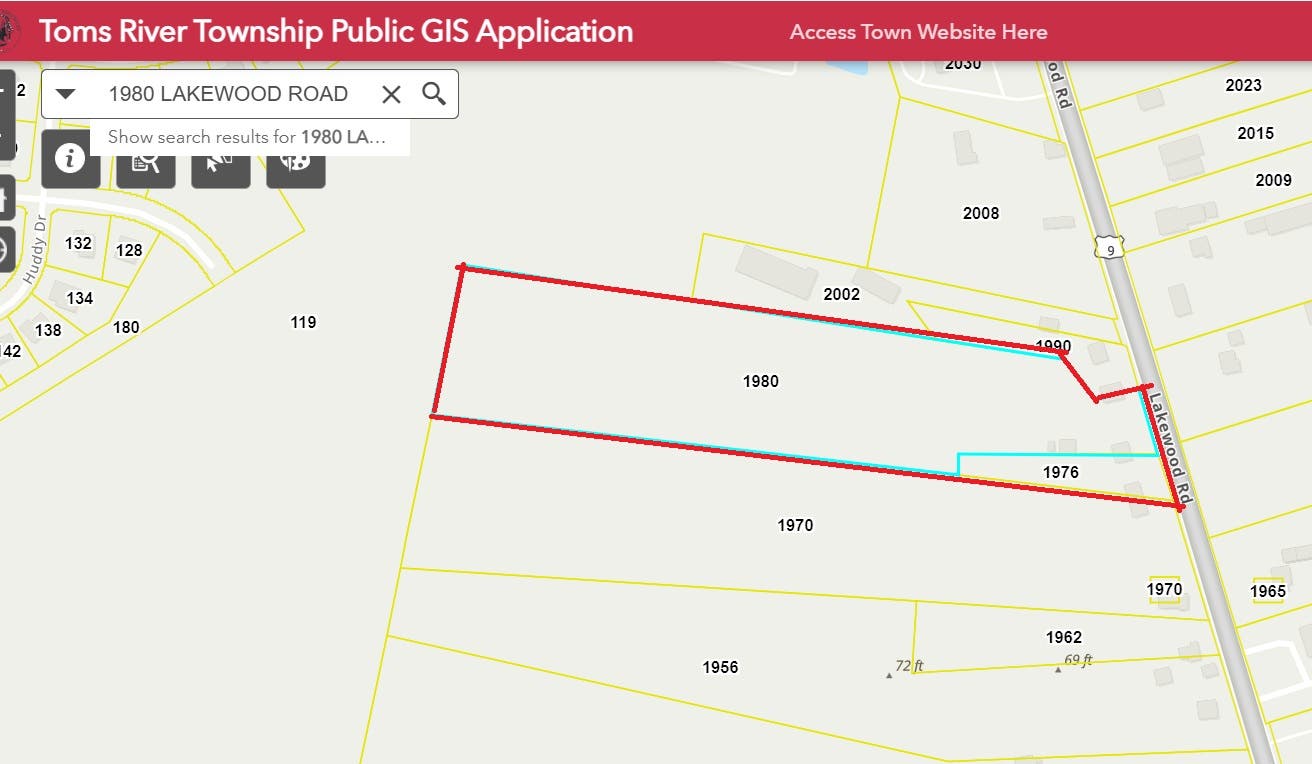
Task: Click the magnifier search icon
Action: tap(434, 94)
